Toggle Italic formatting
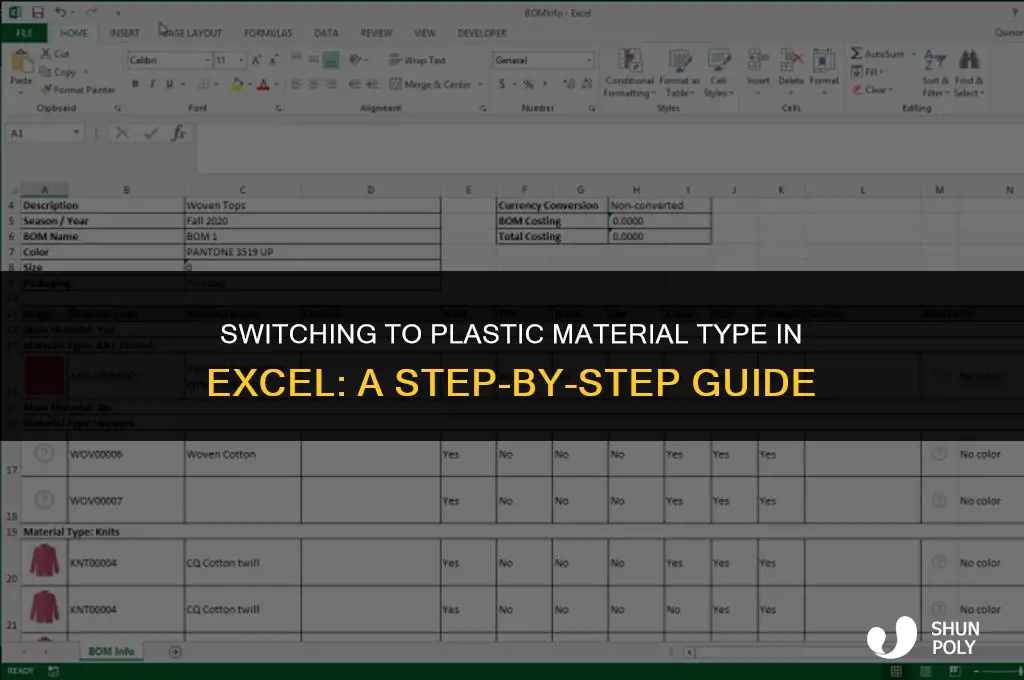Viewport: 1024px width, 680px height. 152,84
